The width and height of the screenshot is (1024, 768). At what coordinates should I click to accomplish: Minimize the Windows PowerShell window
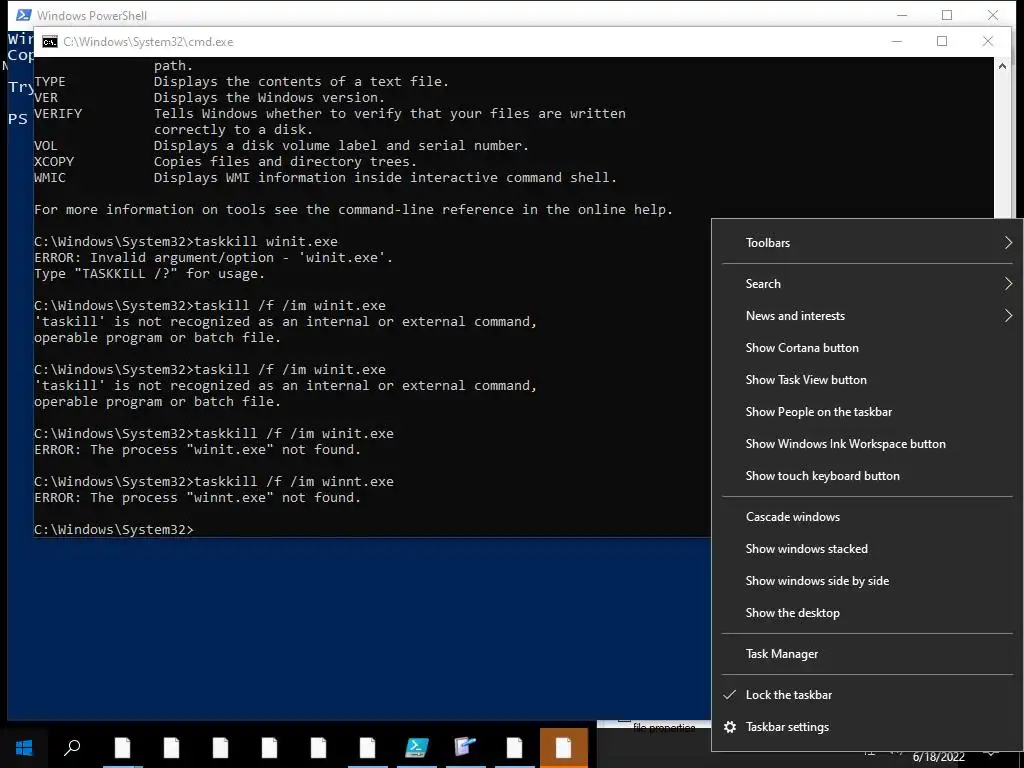[902, 14]
